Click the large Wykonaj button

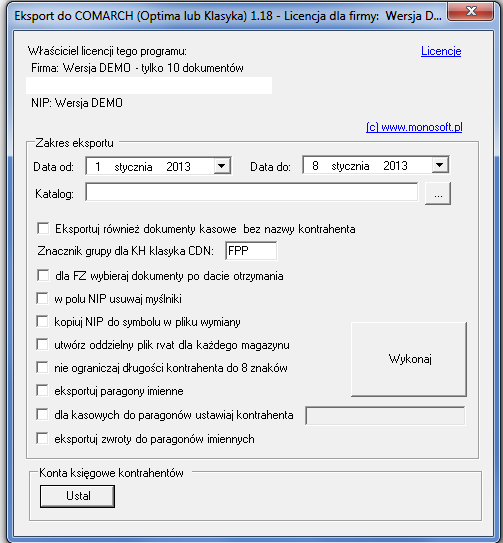(409, 359)
